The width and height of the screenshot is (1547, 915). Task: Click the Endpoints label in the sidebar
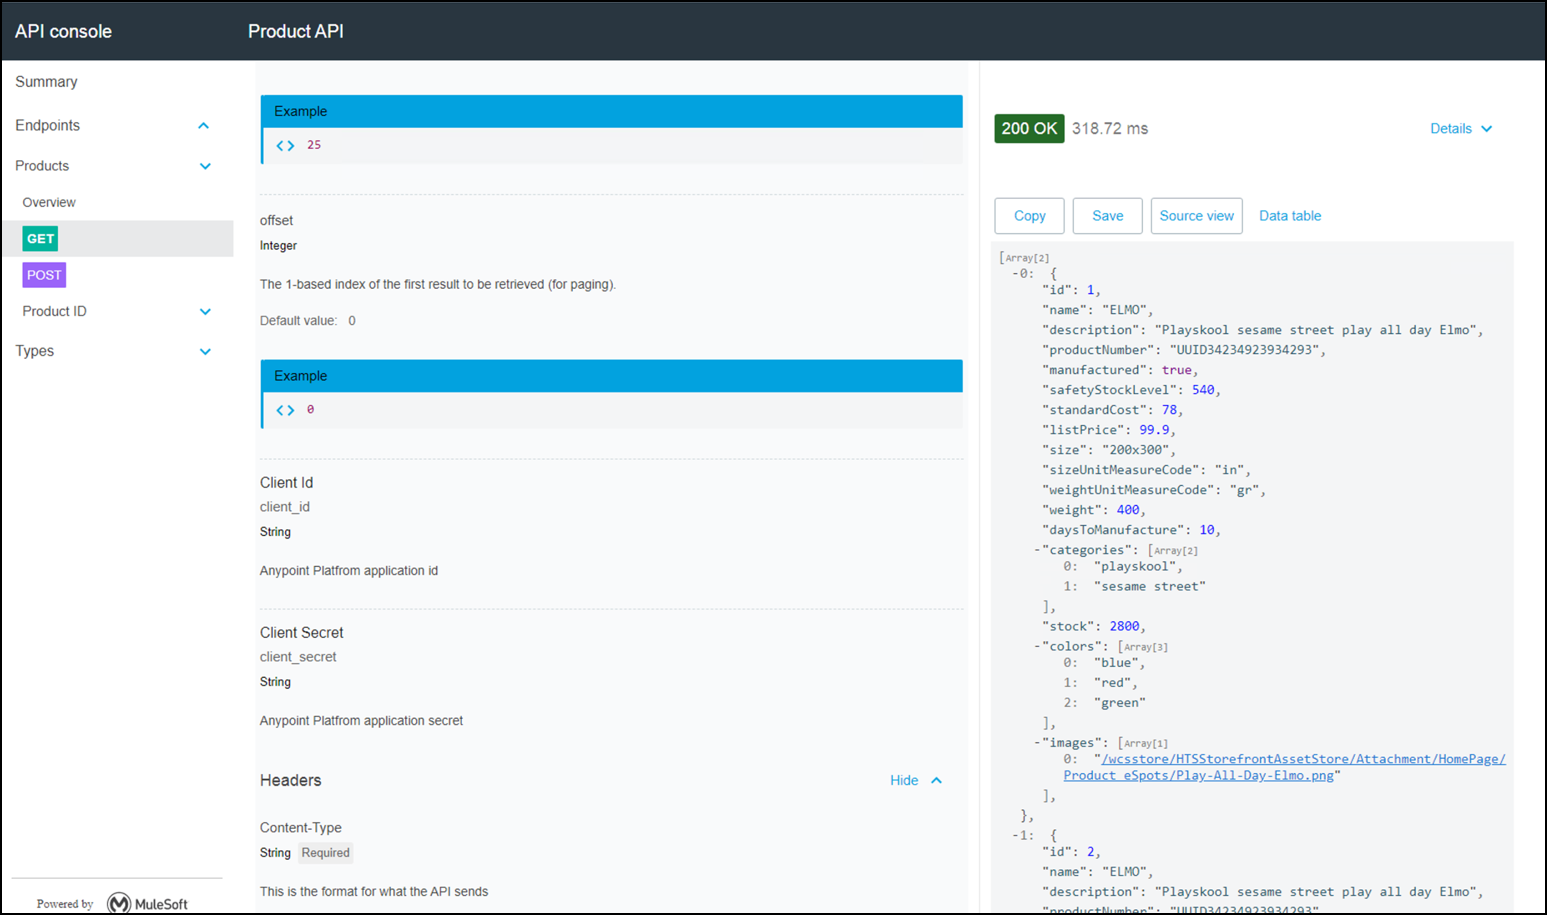(47, 126)
